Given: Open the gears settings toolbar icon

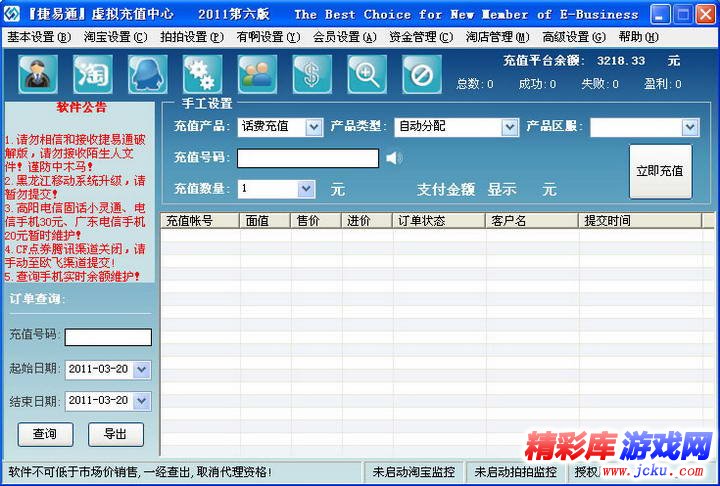Looking at the screenshot, I should point(203,74).
